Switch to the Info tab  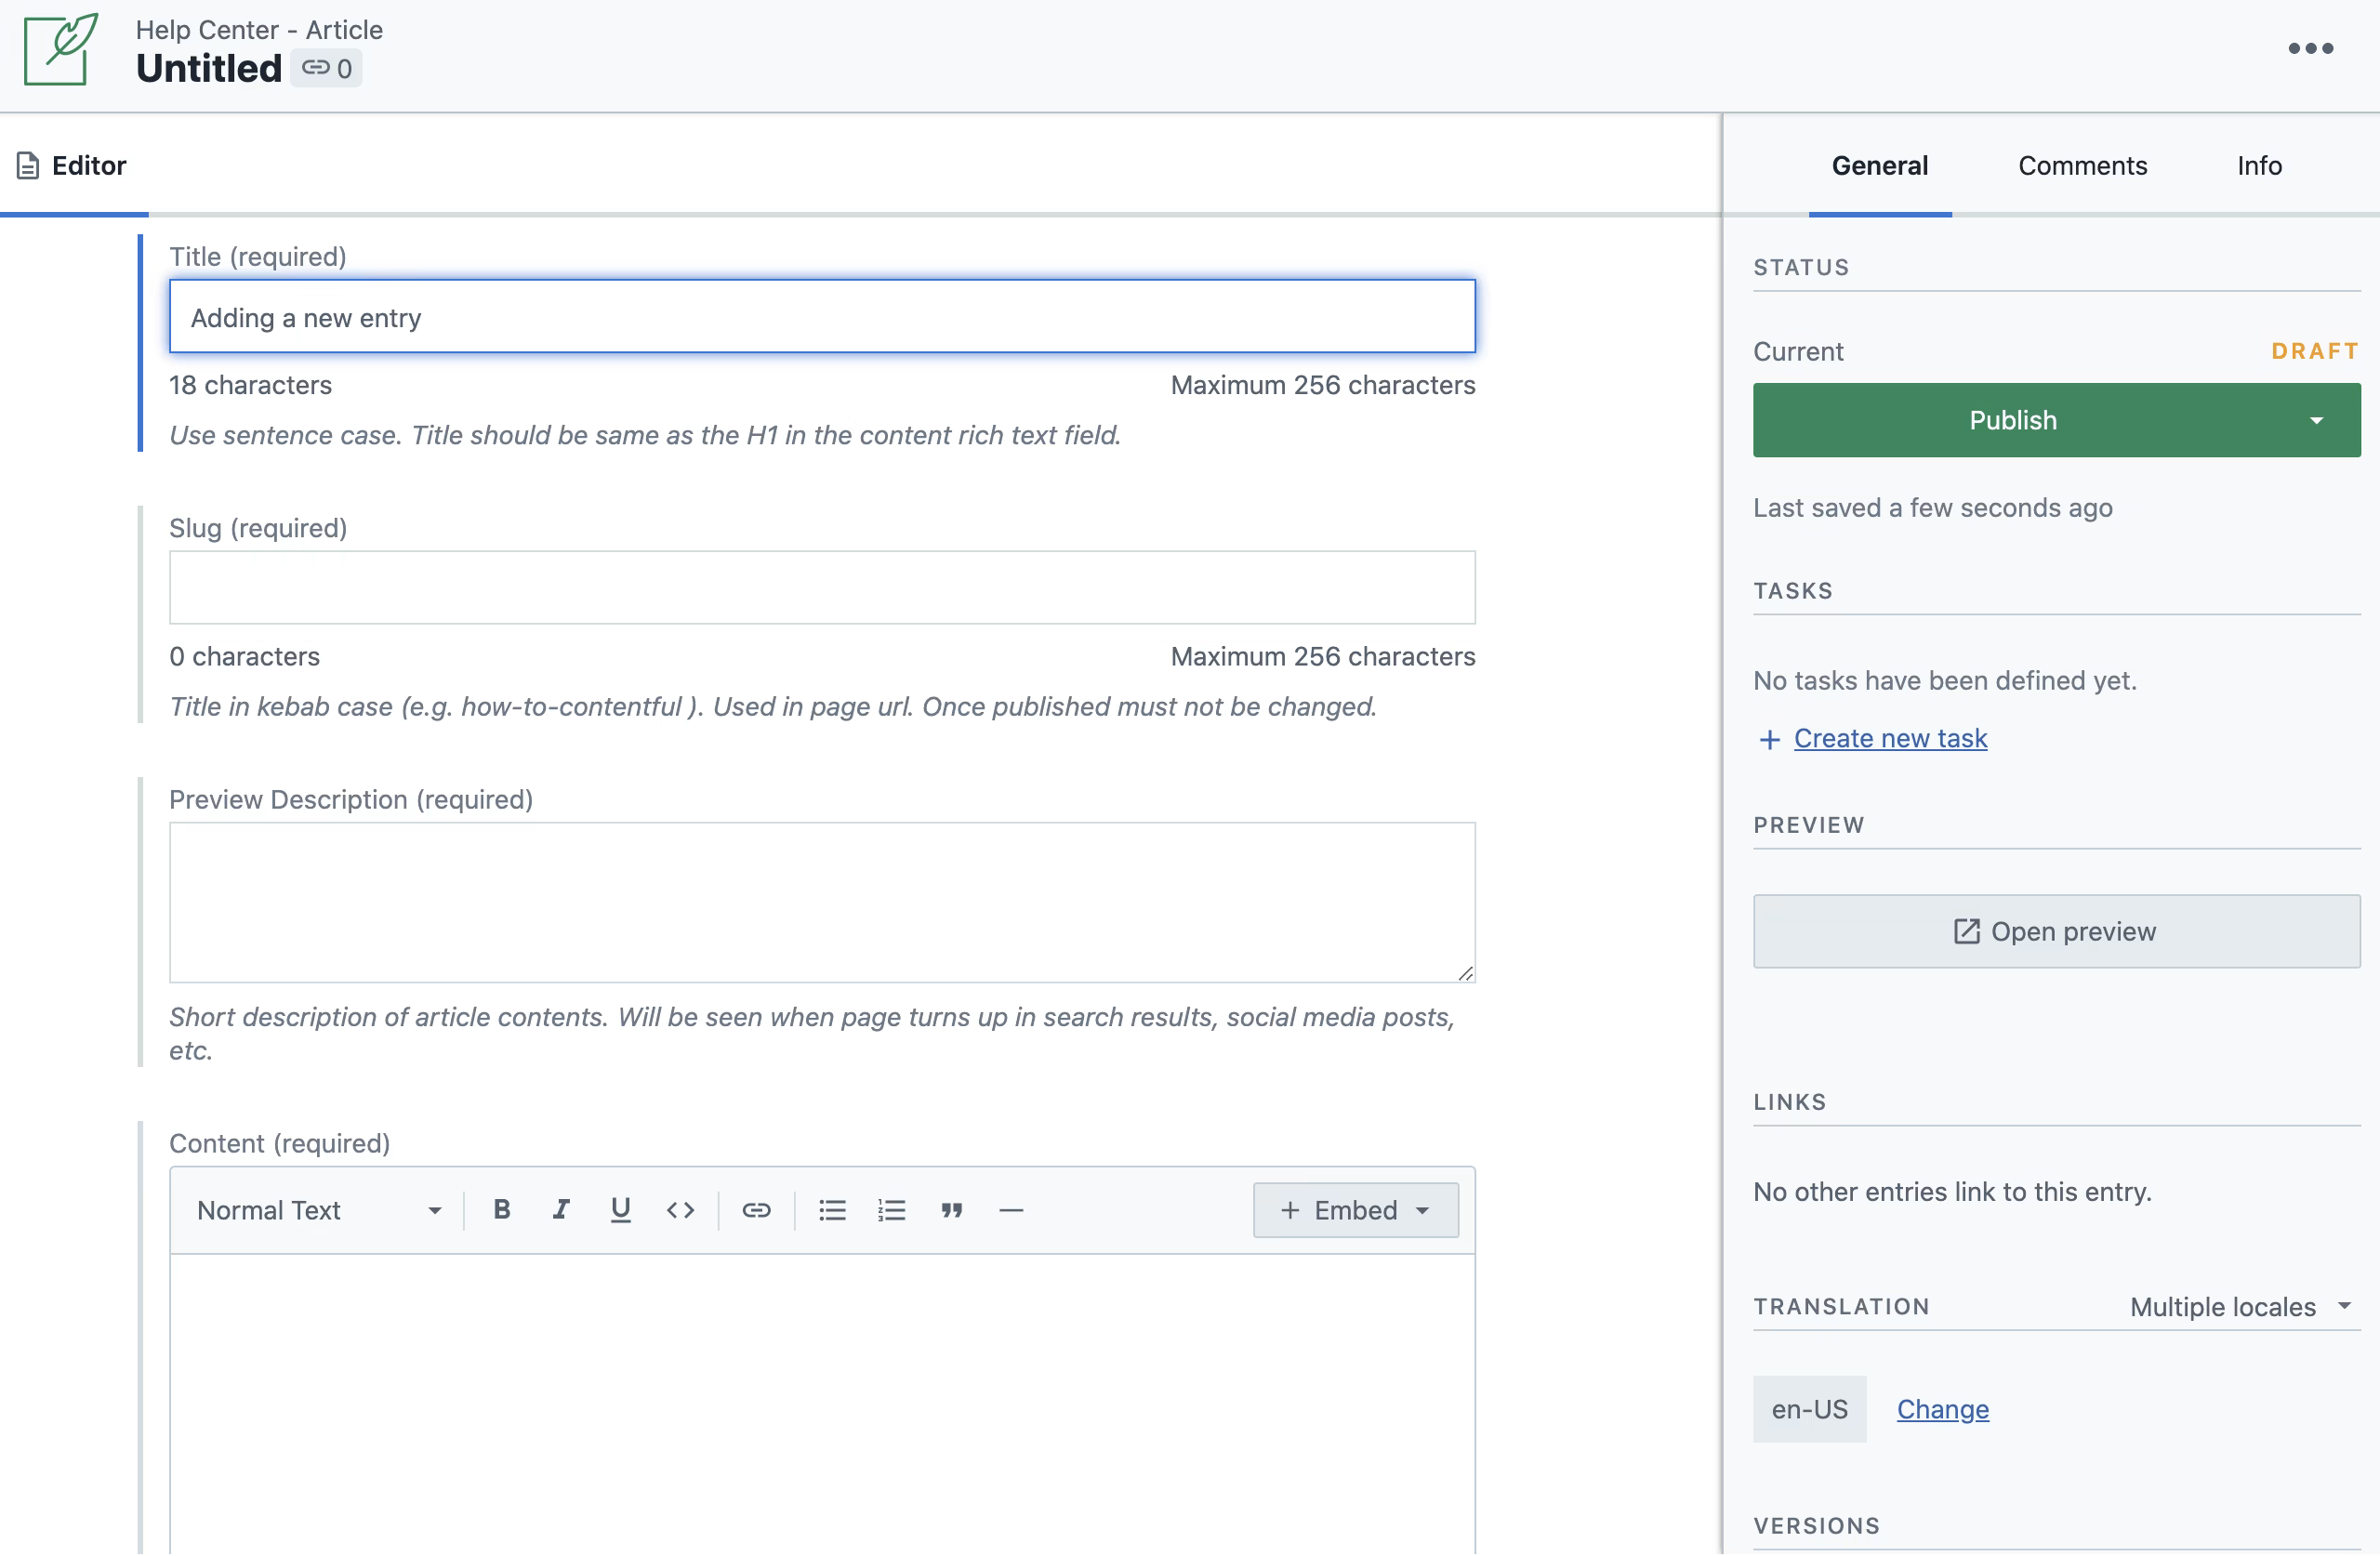tap(2260, 165)
